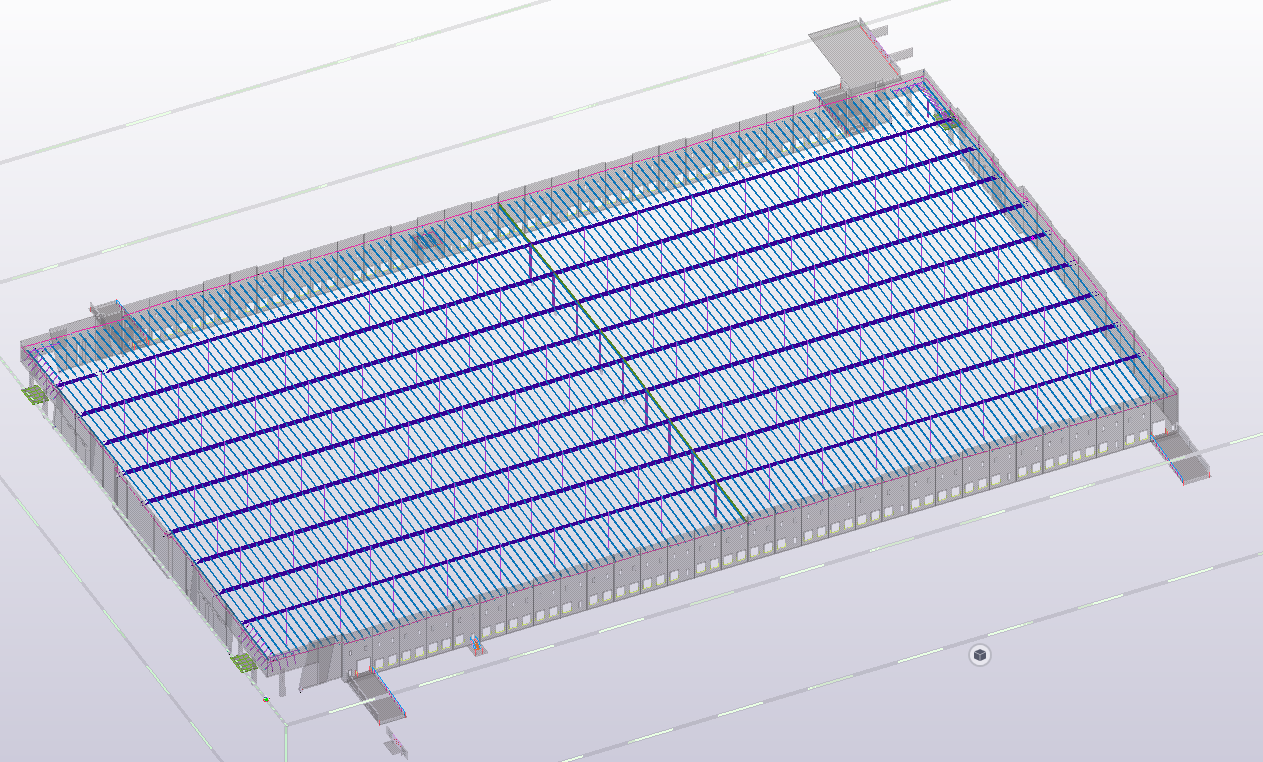Pick the small detached gray part at the bottom

point(394,742)
